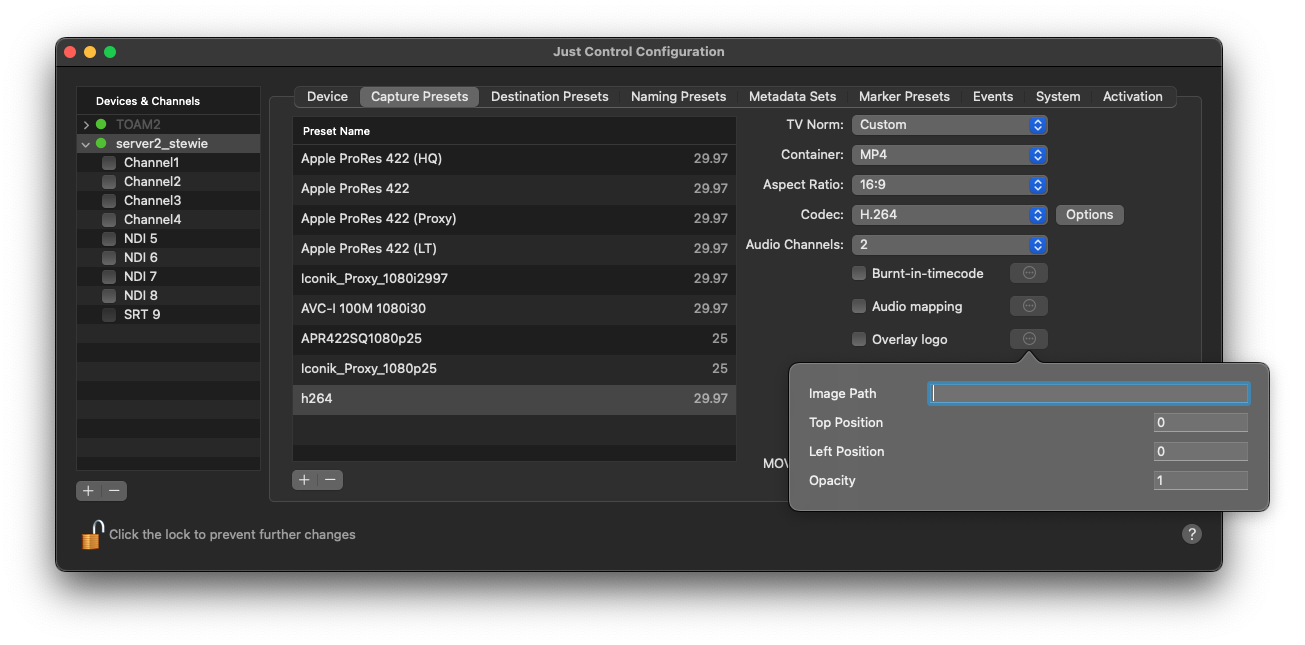Select server2_stewie in device list

[168, 144]
